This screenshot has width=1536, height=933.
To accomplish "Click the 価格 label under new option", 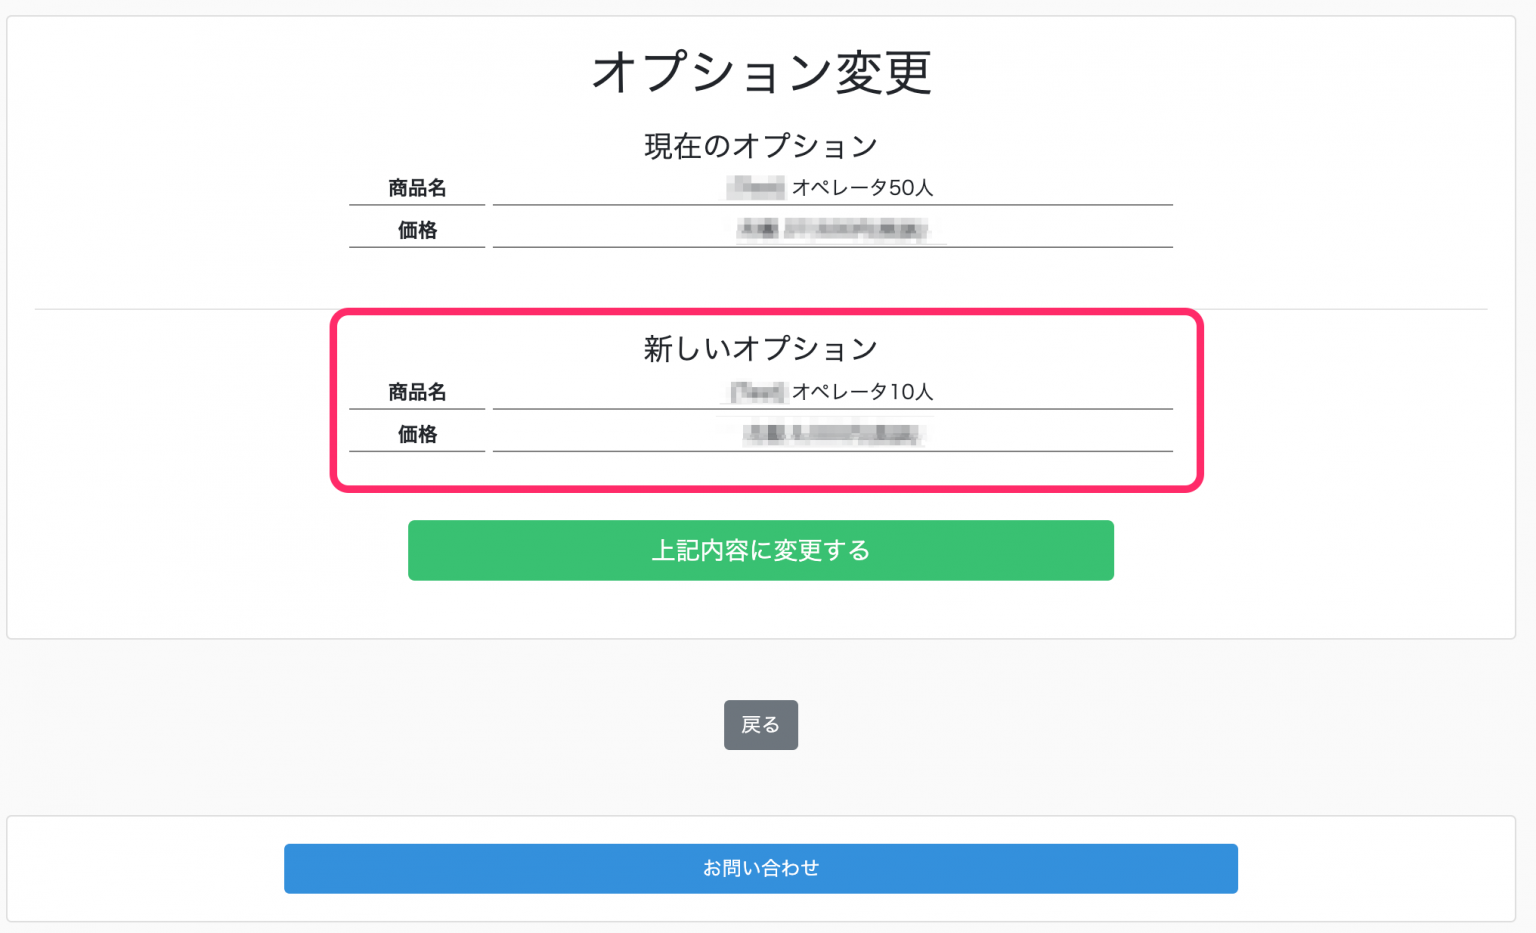I will click(x=417, y=434).
